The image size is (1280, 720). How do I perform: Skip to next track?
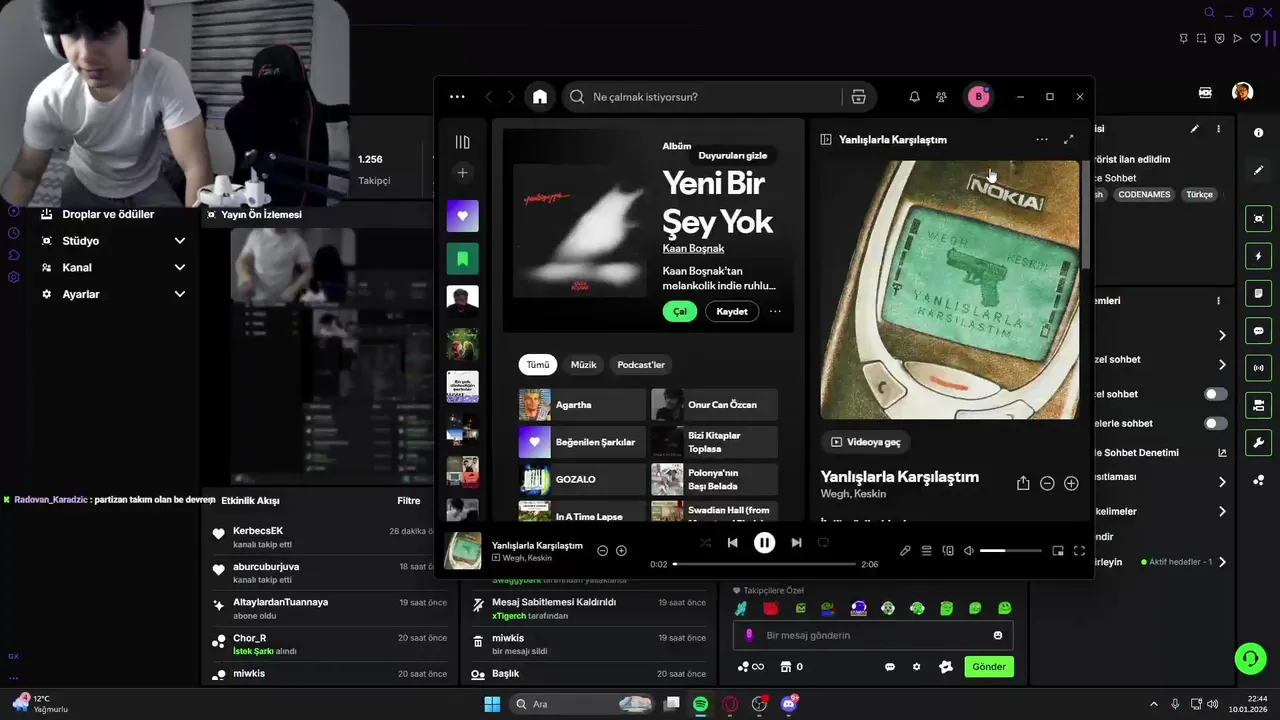pos(796,543)
